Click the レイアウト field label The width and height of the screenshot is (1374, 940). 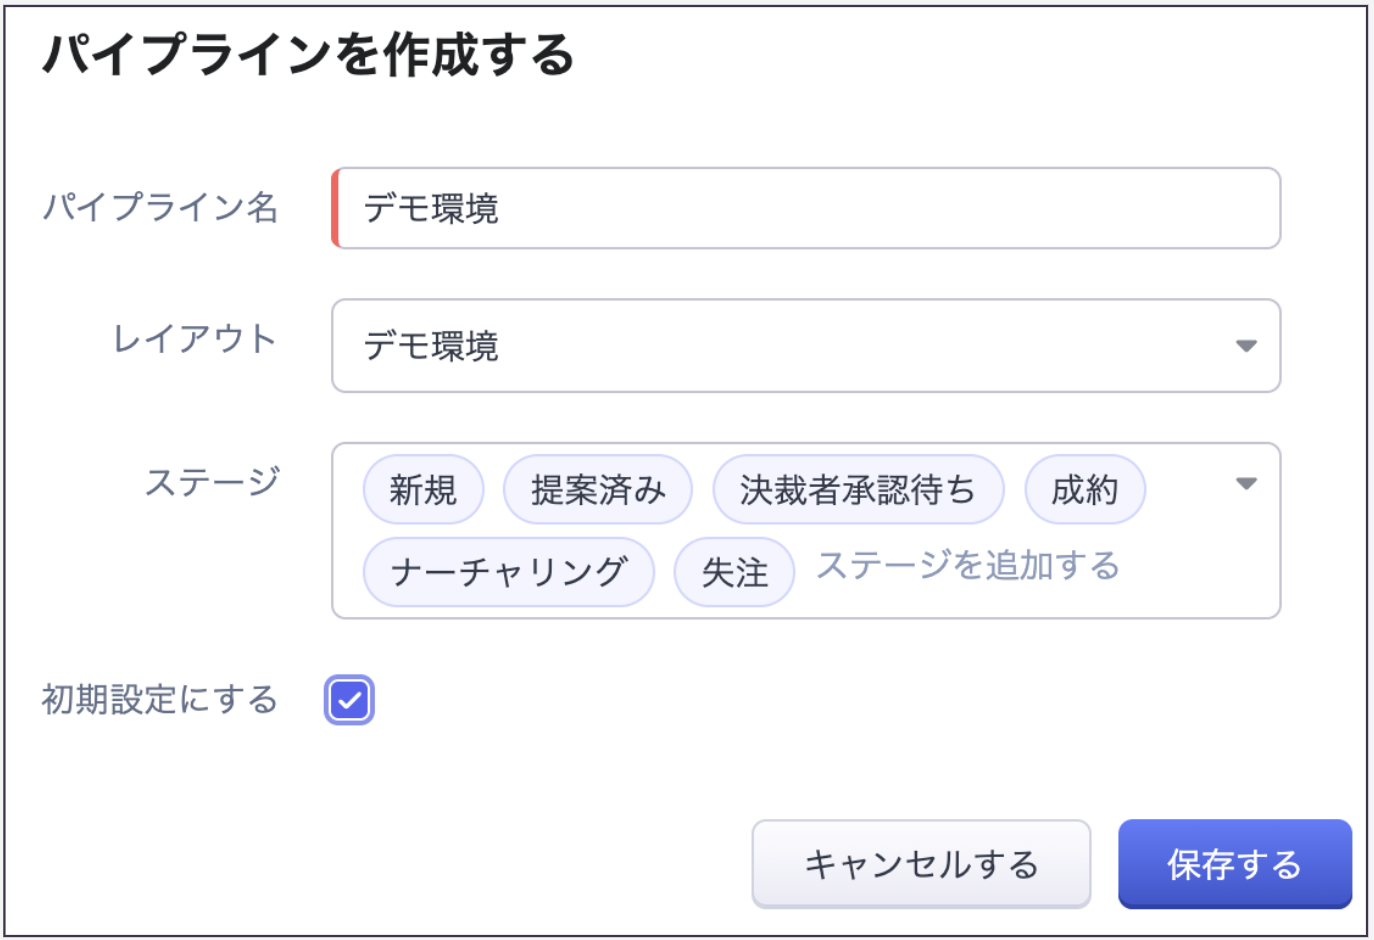tap(194, 340)
